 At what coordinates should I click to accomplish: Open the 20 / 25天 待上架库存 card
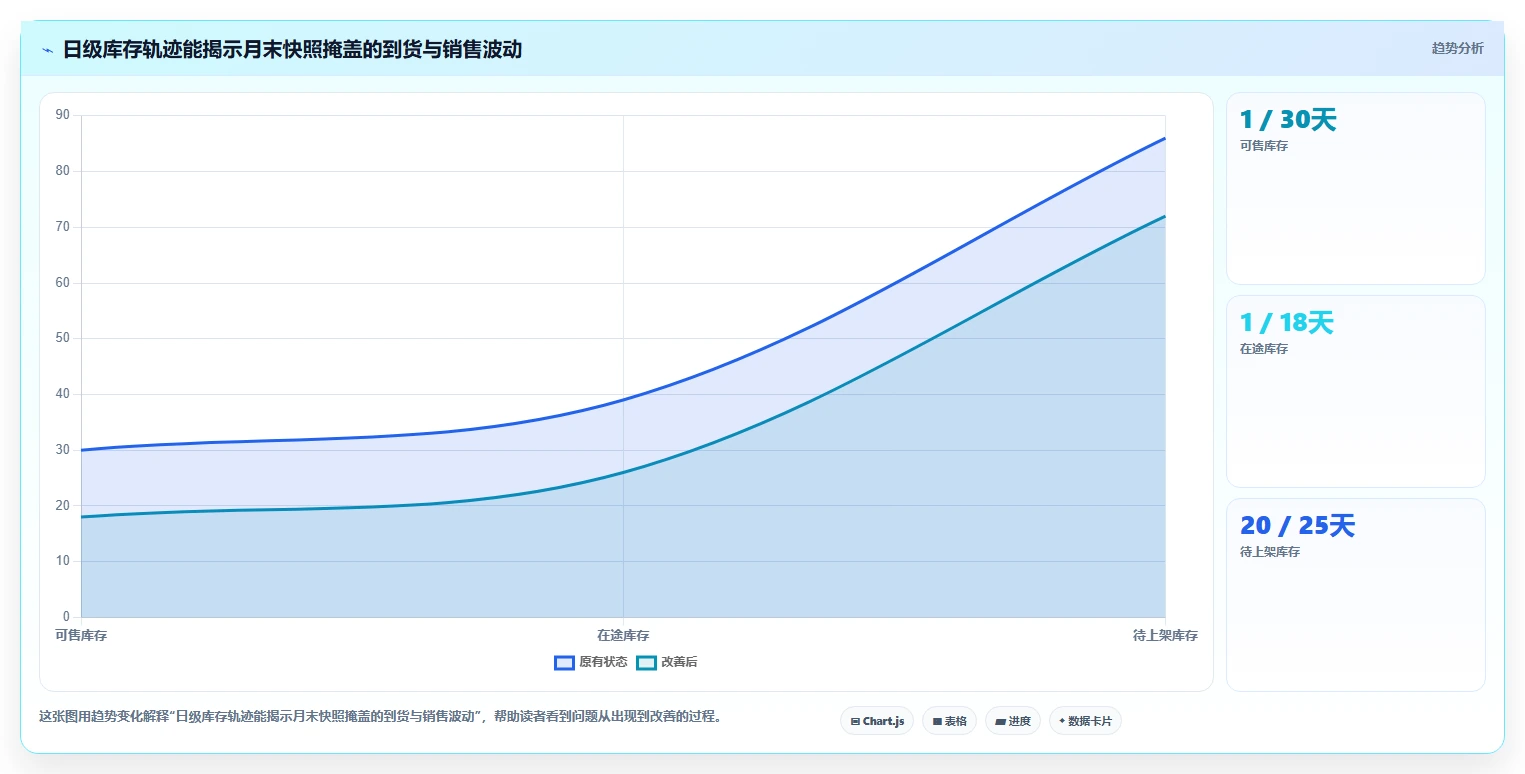[1355, 595]
